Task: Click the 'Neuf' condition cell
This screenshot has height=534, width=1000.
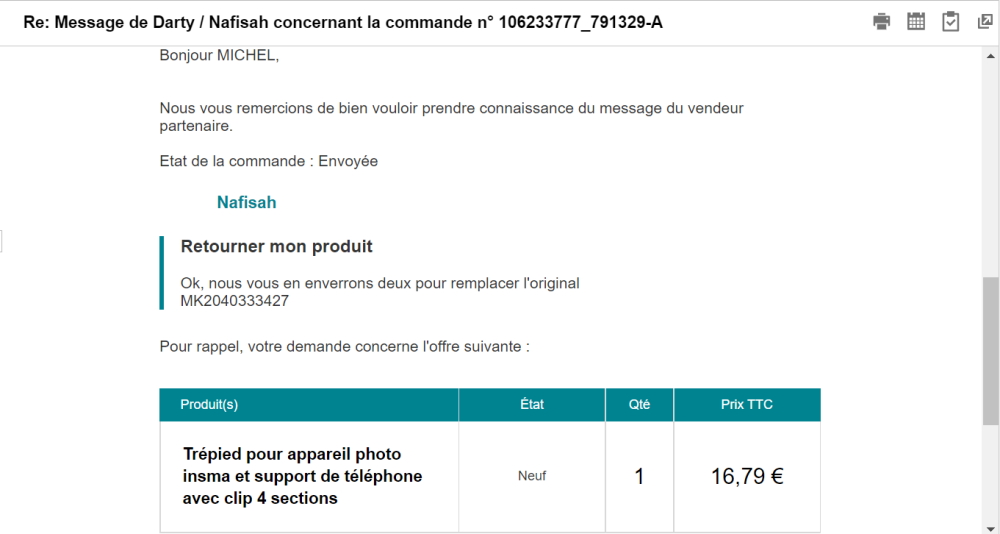Action: 532,477
